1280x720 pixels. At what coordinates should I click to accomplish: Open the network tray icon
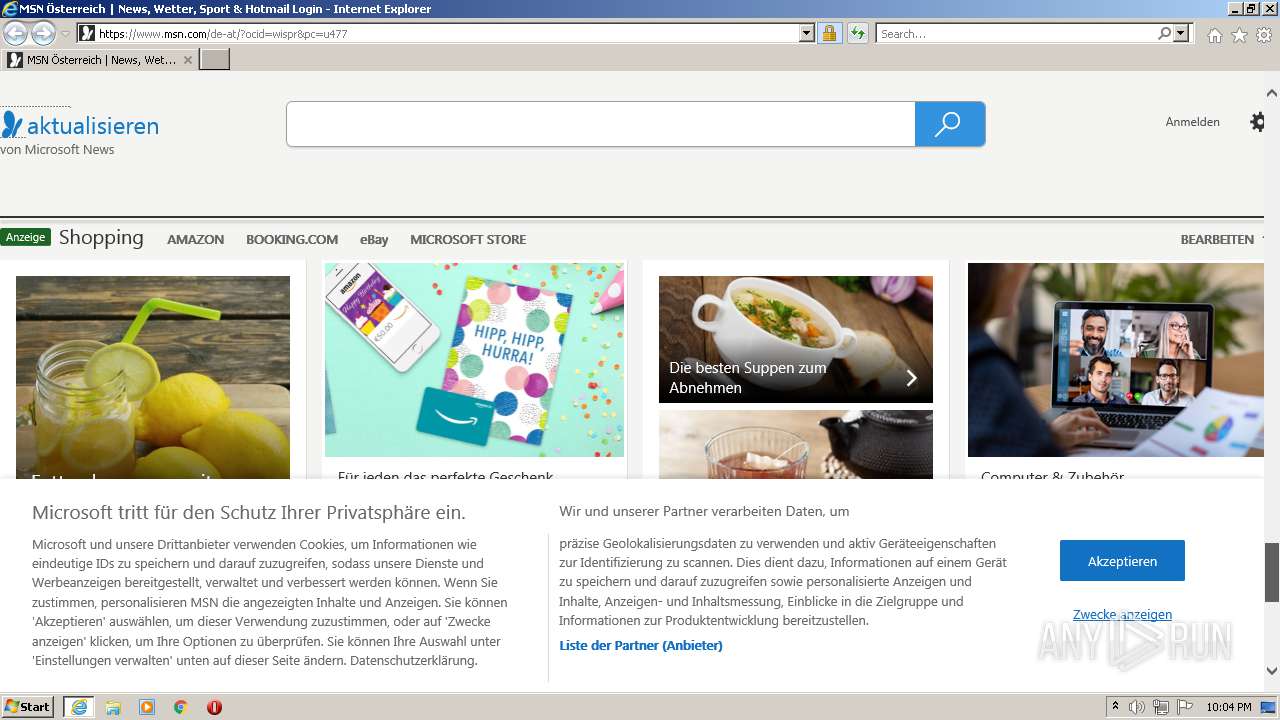pos(1161,707)
